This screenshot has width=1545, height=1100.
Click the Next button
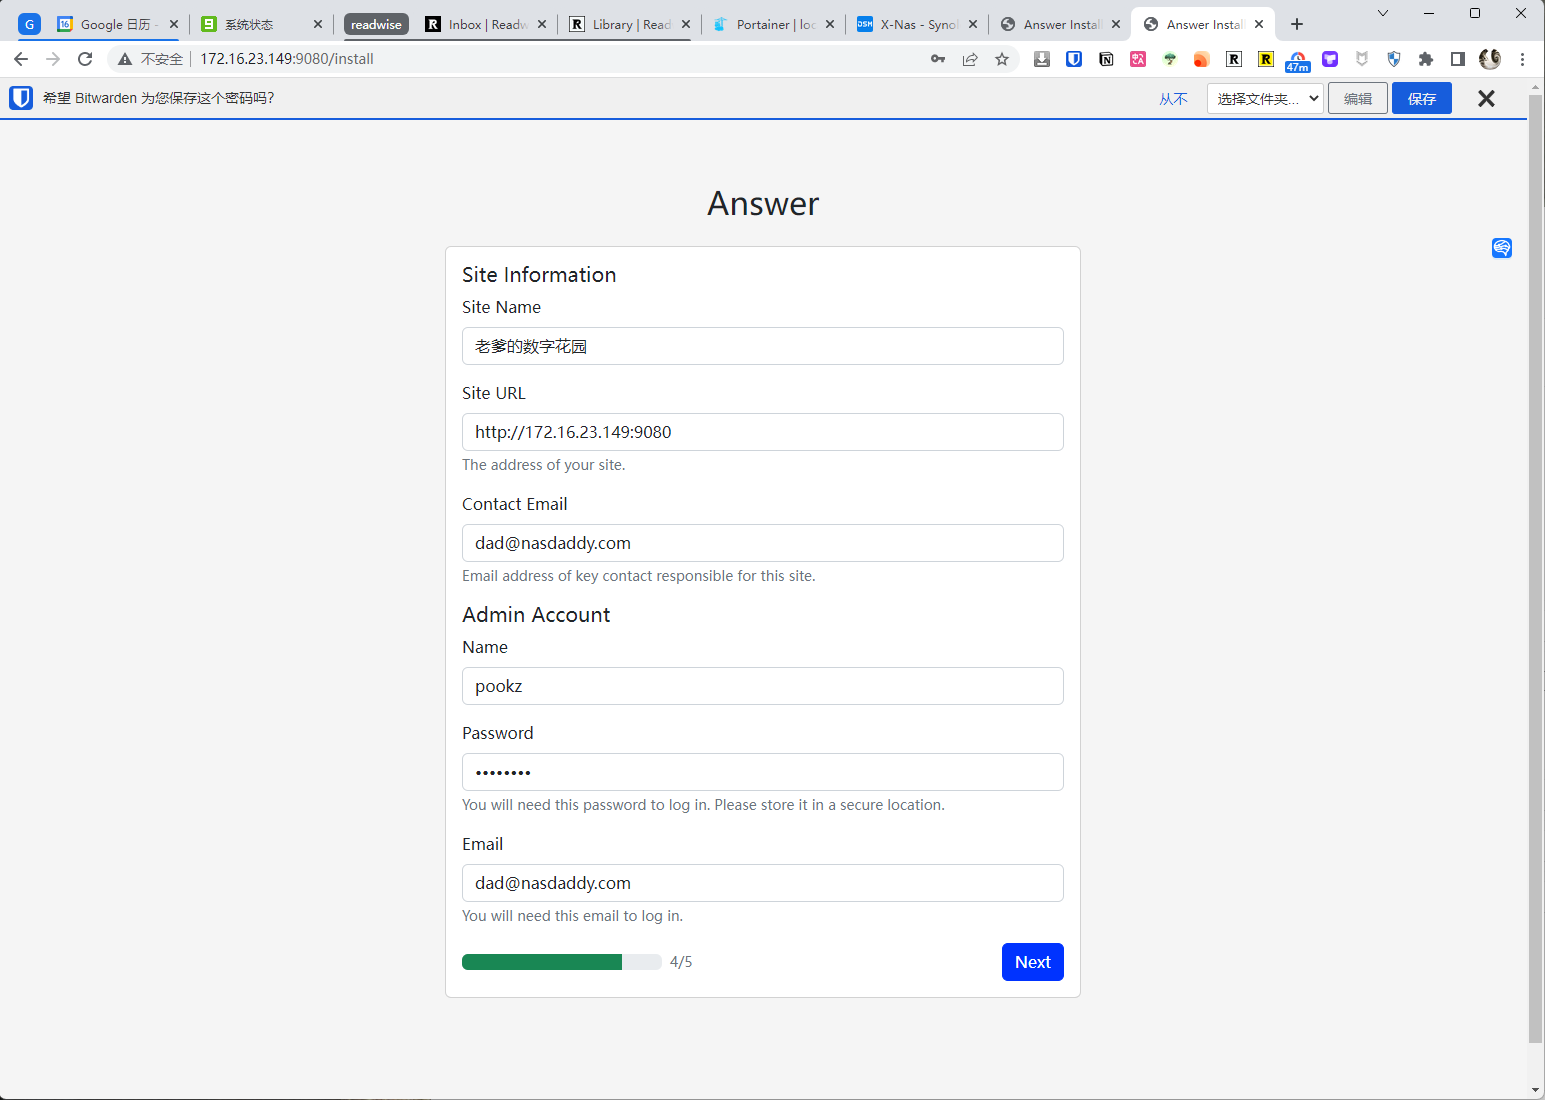tap(1032, 962)
